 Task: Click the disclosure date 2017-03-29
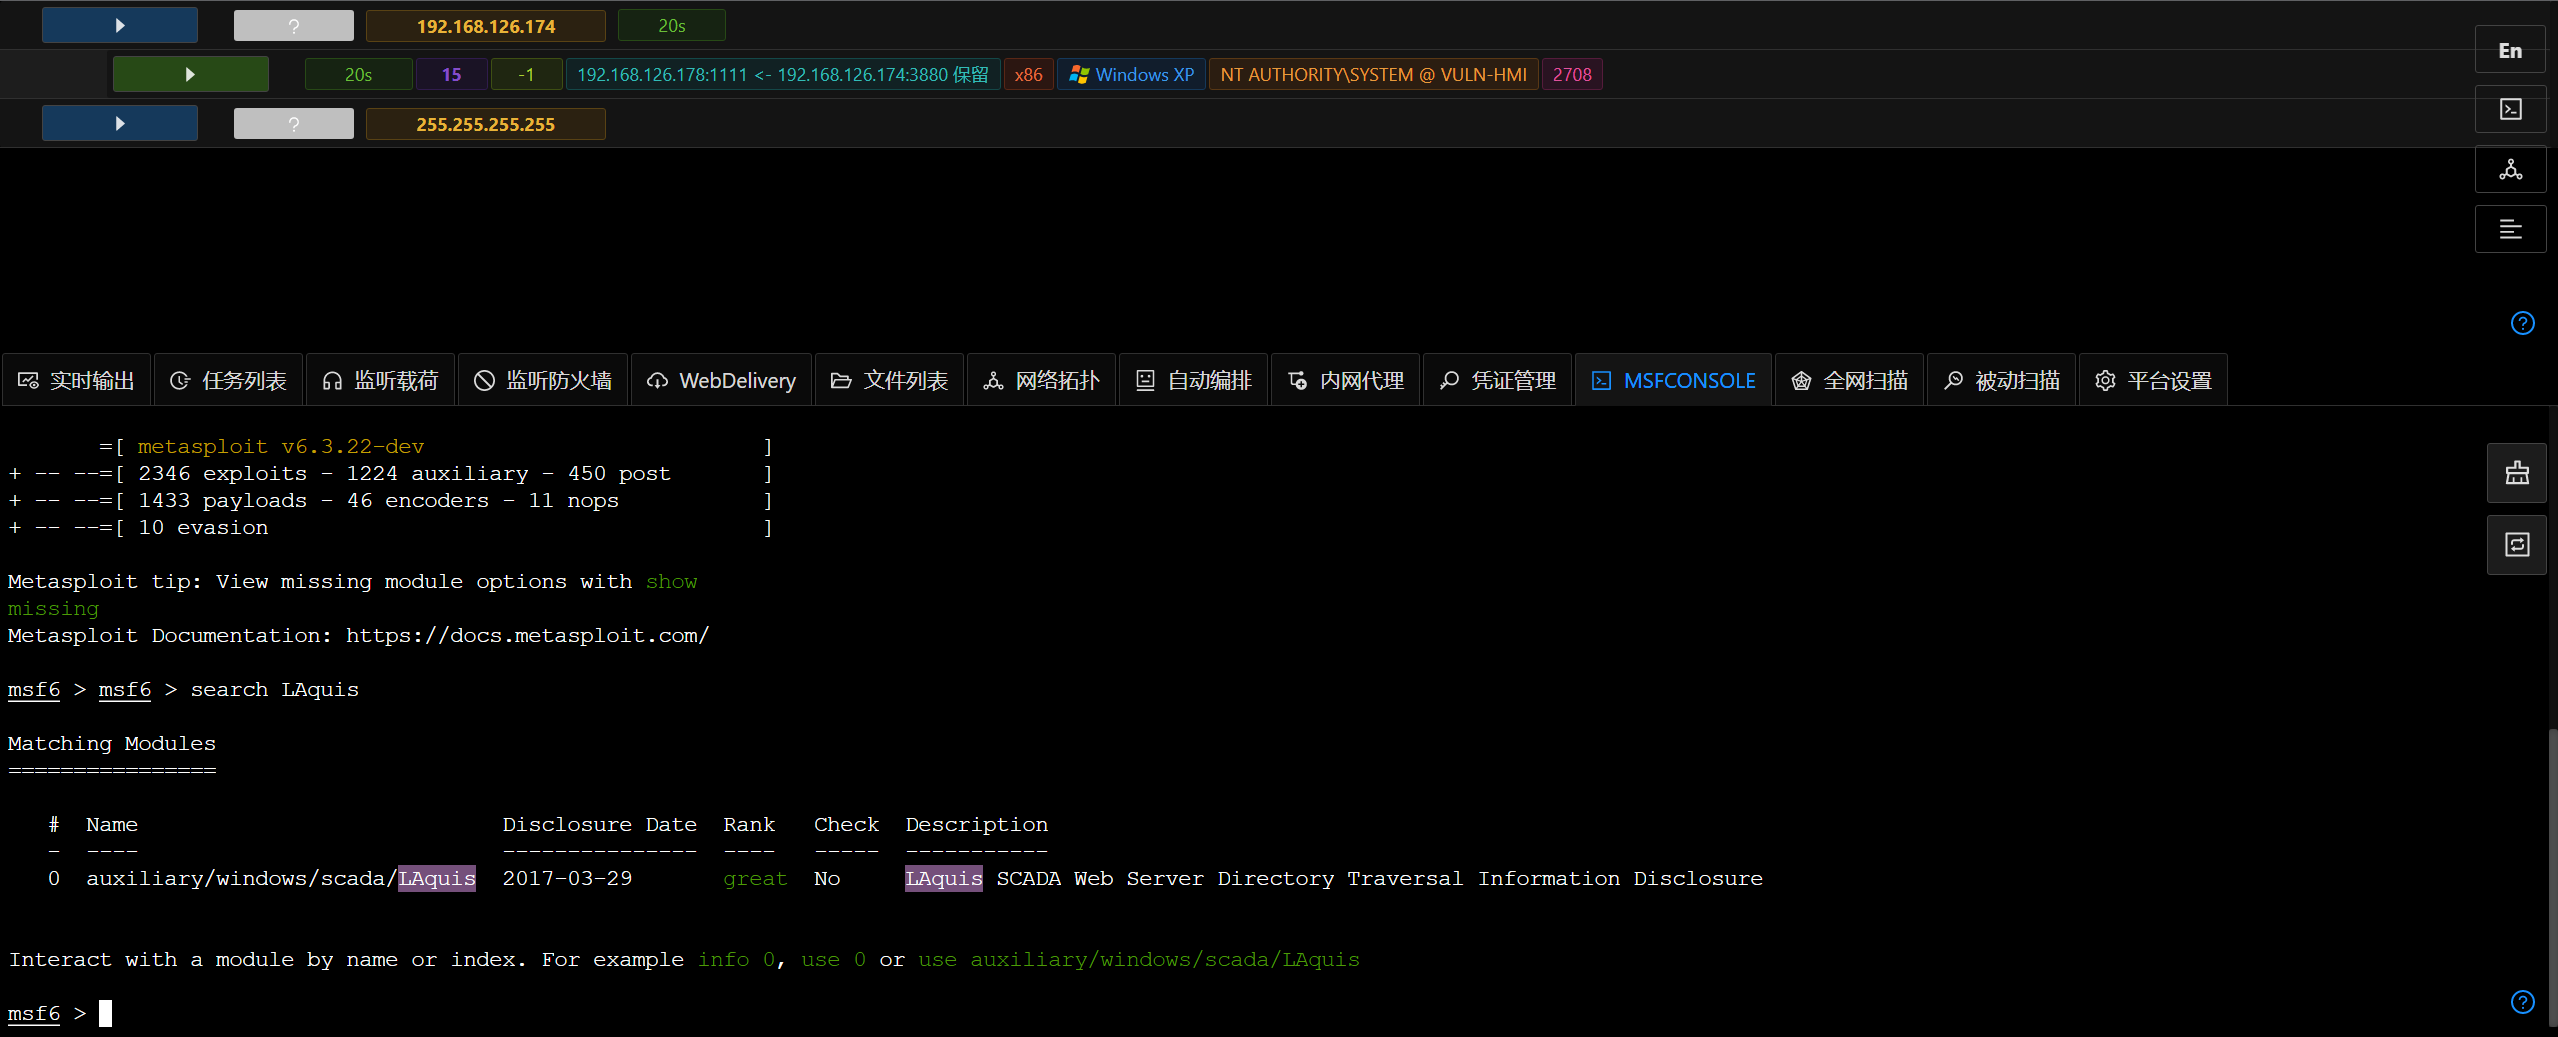click(x=567, y=878)
